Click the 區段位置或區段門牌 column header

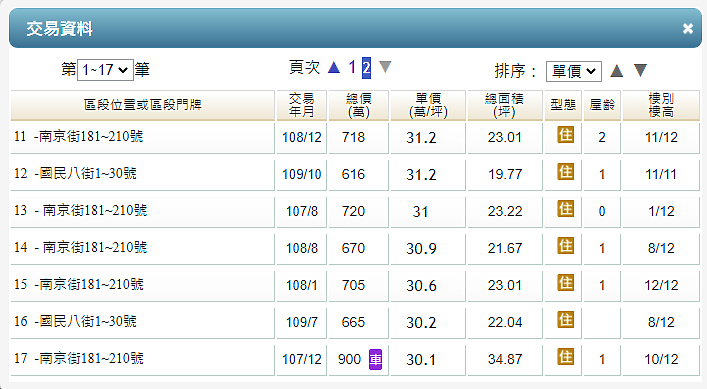coord(142,105)
